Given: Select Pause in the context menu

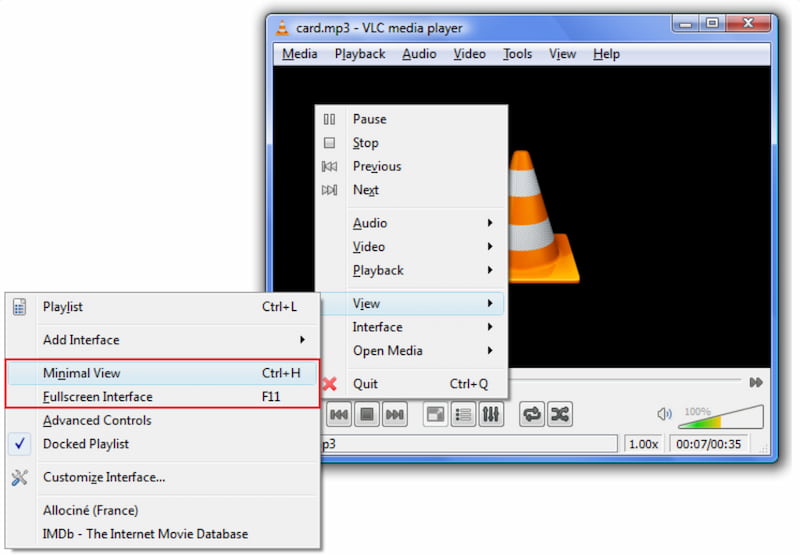Looking at the screenshot, I should (411, 119).
